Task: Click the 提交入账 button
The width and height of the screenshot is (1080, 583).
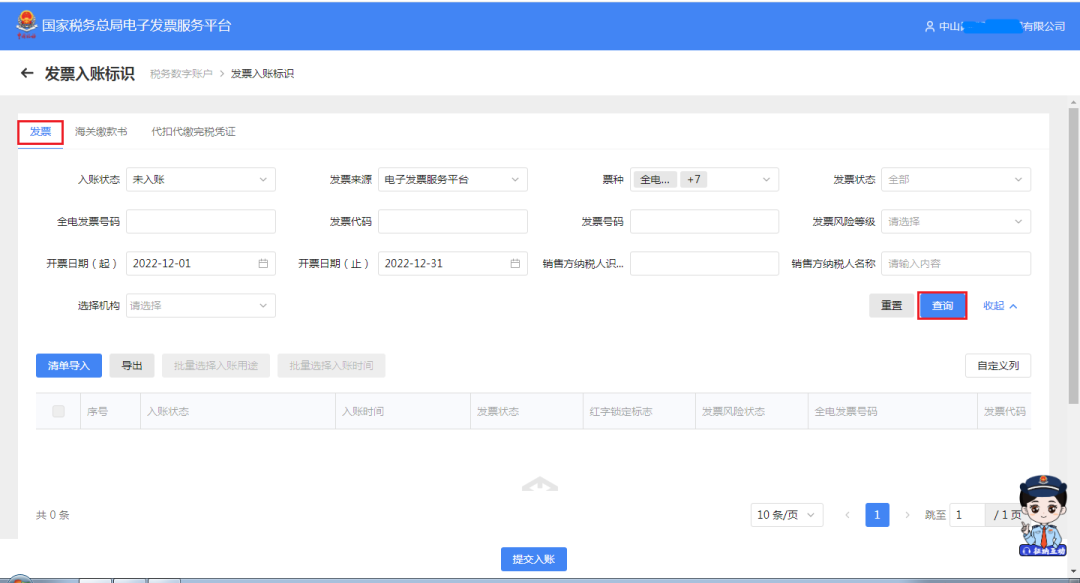Action: tap(533, 559)
